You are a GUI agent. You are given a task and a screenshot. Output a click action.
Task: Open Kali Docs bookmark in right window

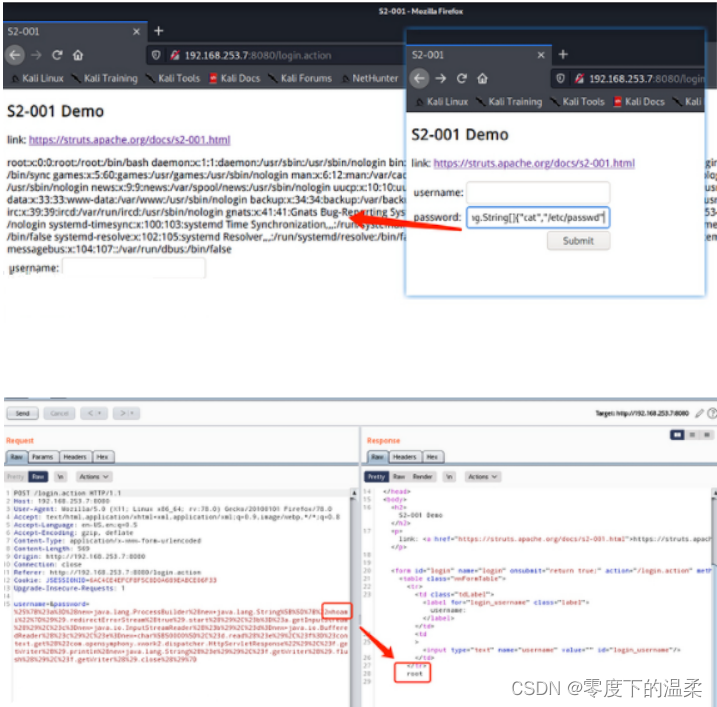pyautogui.click(x=639, y=102)
